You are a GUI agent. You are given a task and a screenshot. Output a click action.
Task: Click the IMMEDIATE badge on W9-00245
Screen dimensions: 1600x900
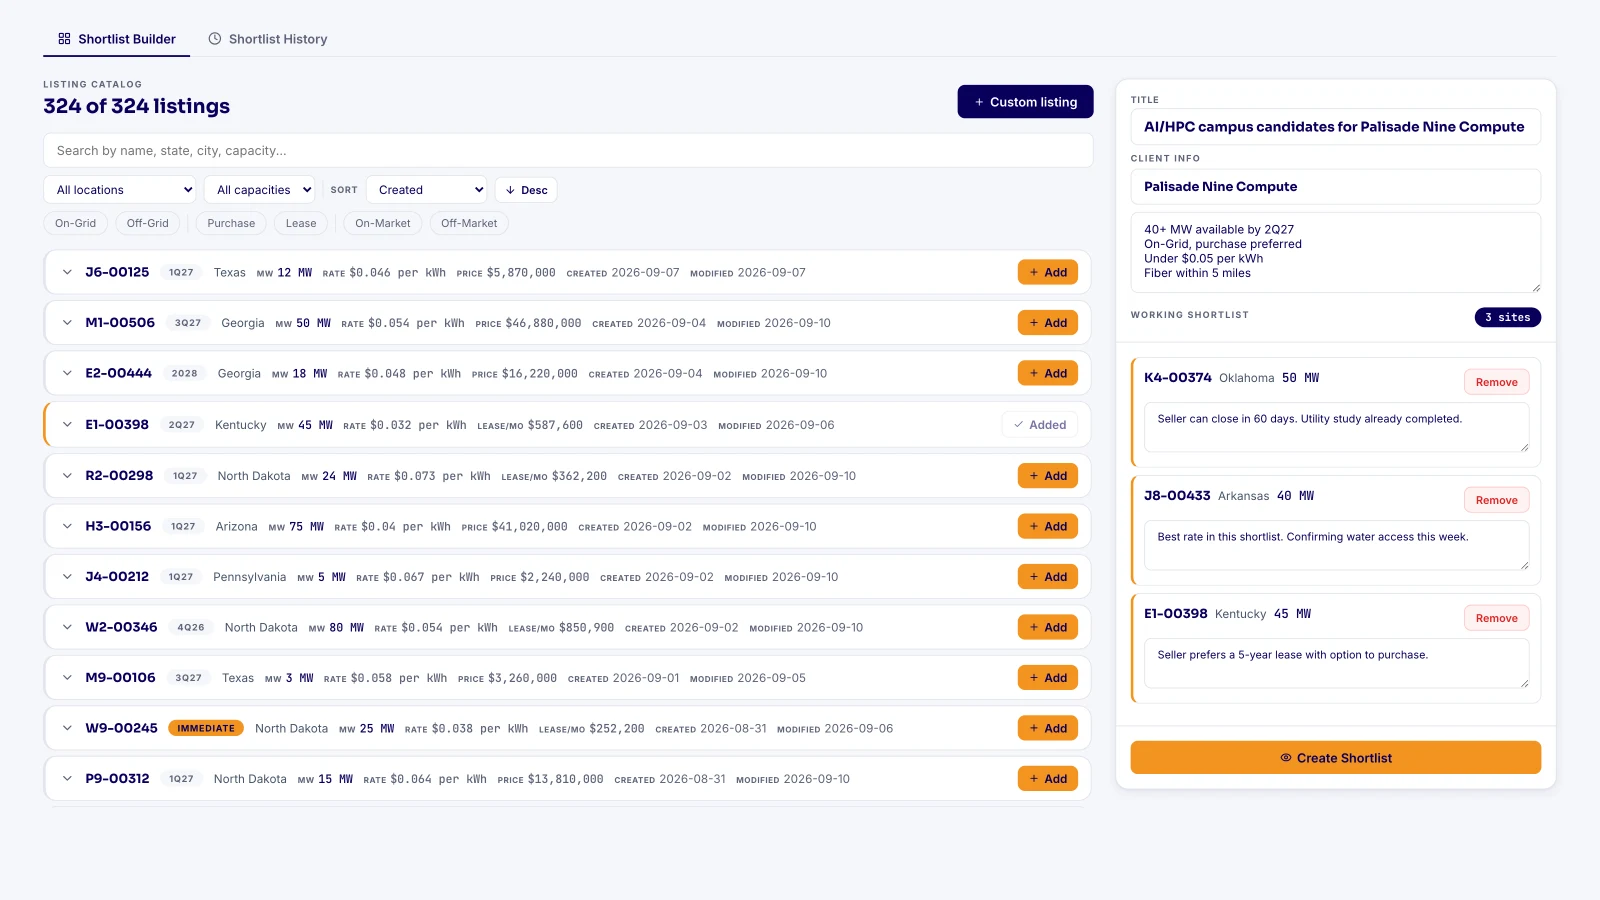pyautogui.click(x=206, y=728)
